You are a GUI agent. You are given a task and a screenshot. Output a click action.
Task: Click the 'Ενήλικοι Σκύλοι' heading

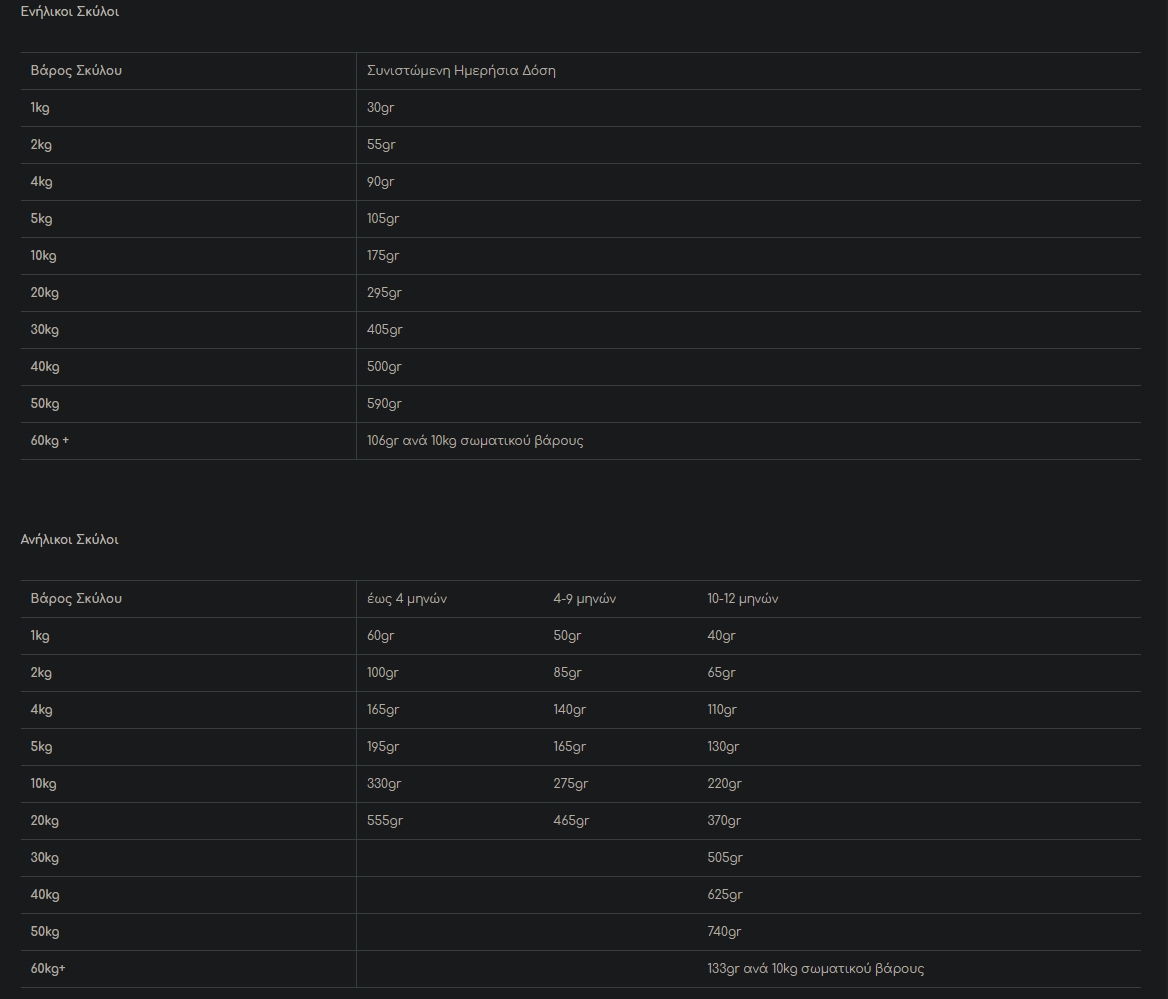(x=69, y=12)
